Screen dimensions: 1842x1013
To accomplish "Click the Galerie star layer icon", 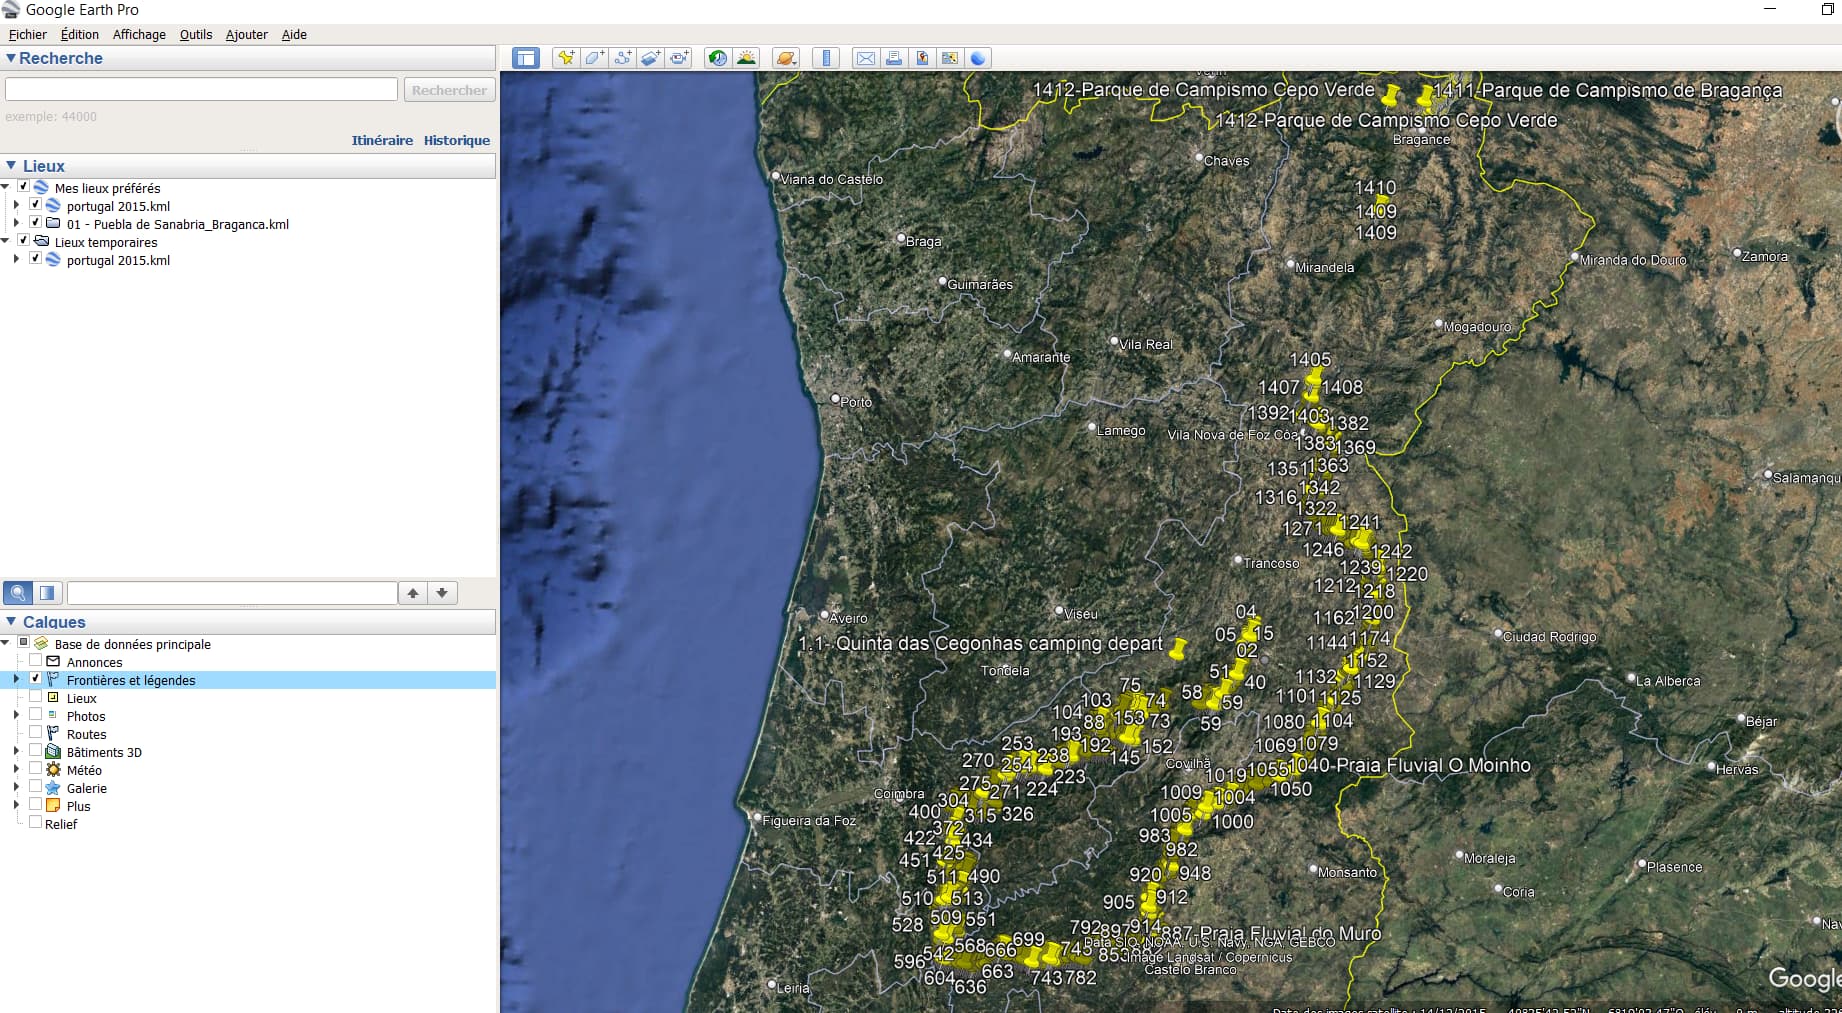I will click(x=53, y=788).
